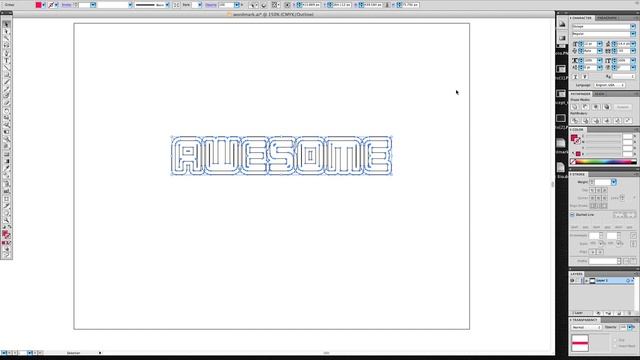
Task: Click the Stroke panel tab
Action: 578,174
